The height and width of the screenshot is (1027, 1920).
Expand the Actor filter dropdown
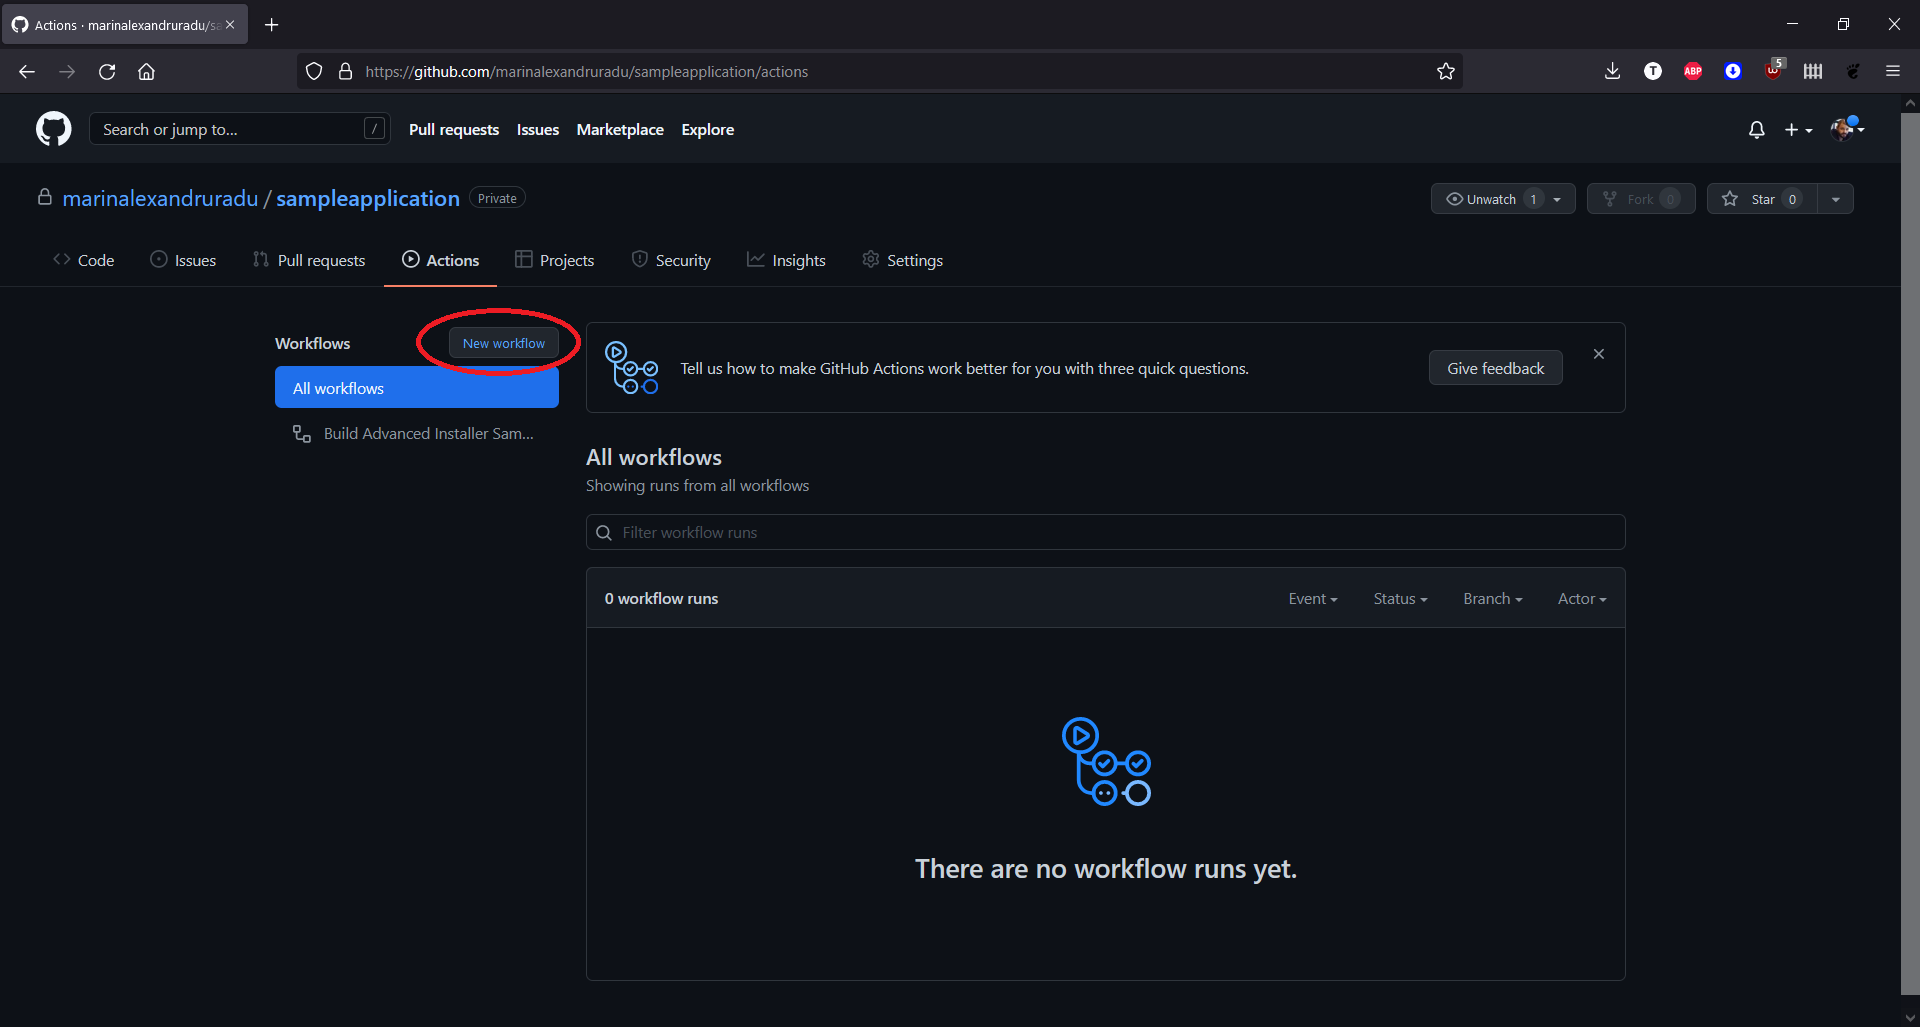pos(1582,598)
